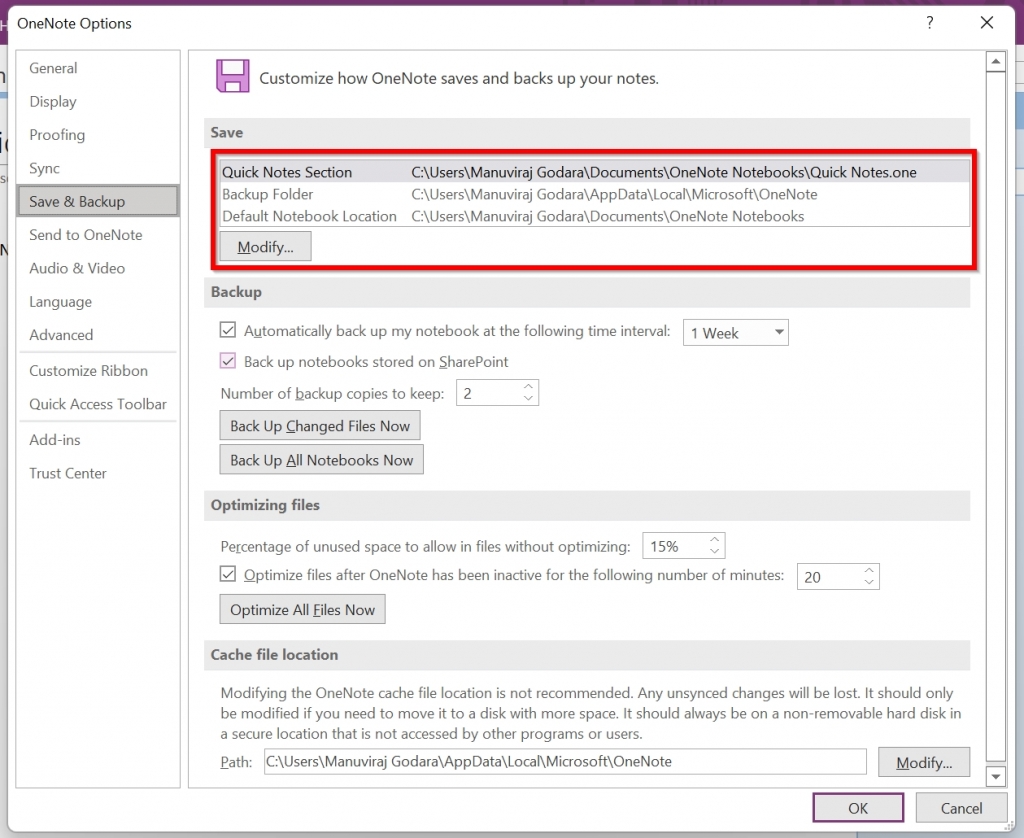
Task: Disable automatic notebook backup
Action: [x=227, y=329]
